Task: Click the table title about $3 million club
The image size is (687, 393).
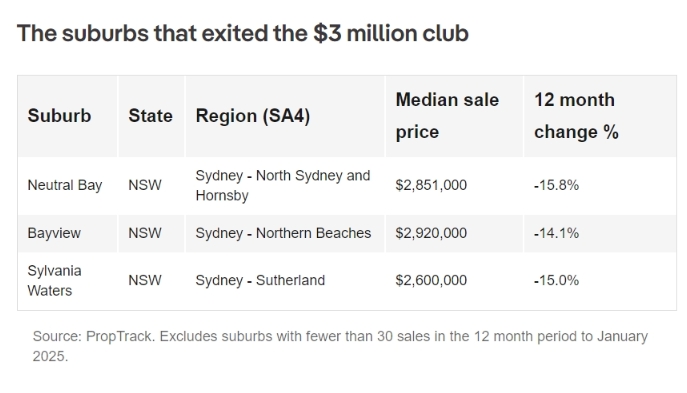Action: point(243,33)
